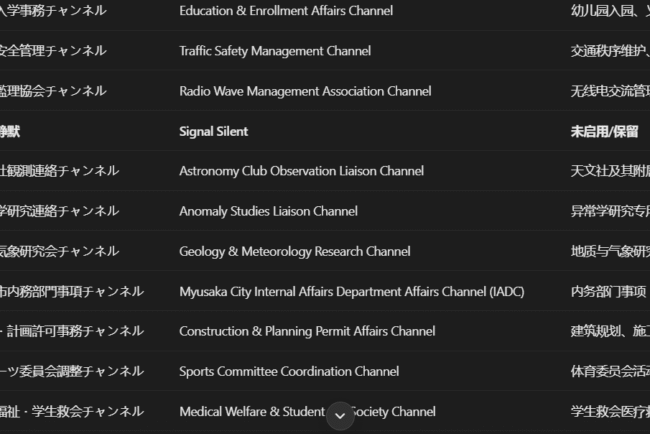Select the 監理協会チャンネル Japanese cell

(x=53, y=91)
